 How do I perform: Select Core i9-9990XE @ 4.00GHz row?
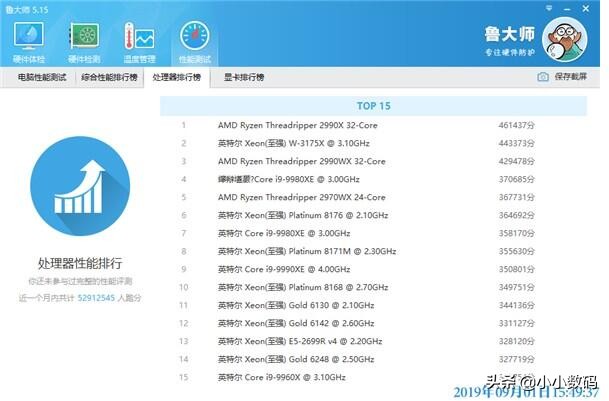tap(373, 269)
